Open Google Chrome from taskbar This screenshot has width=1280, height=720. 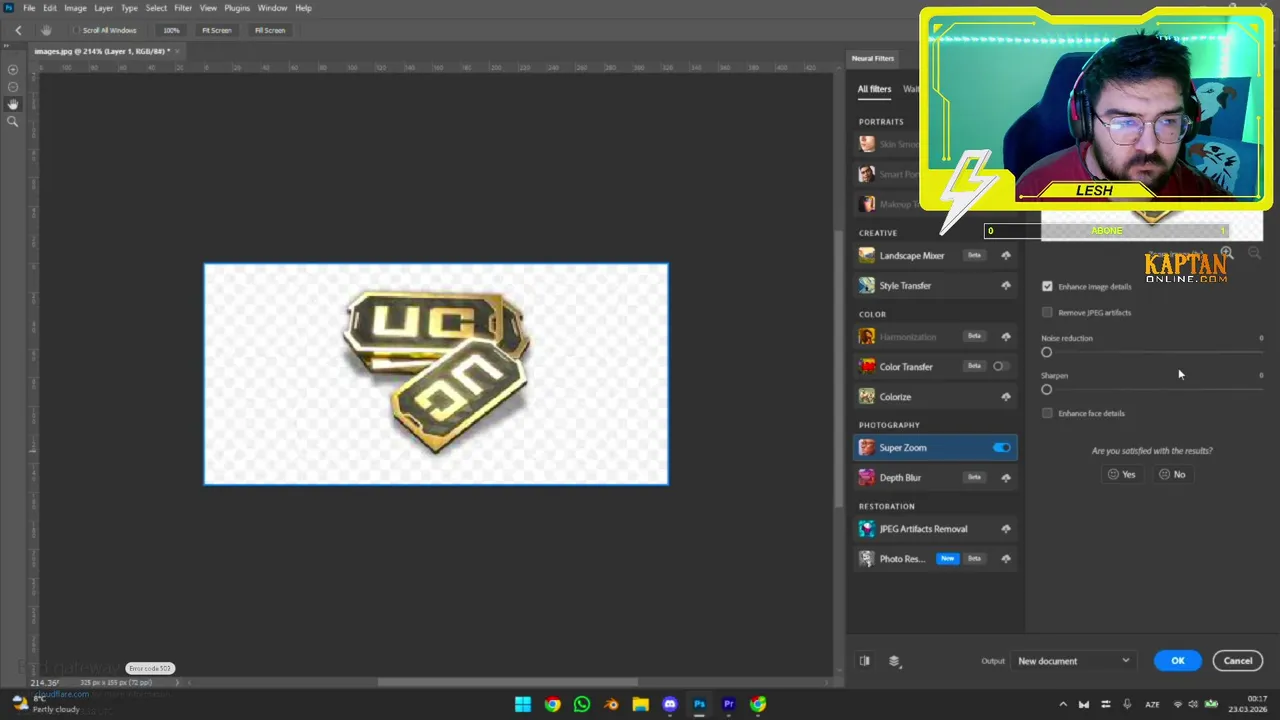click(x=552, y=704)
